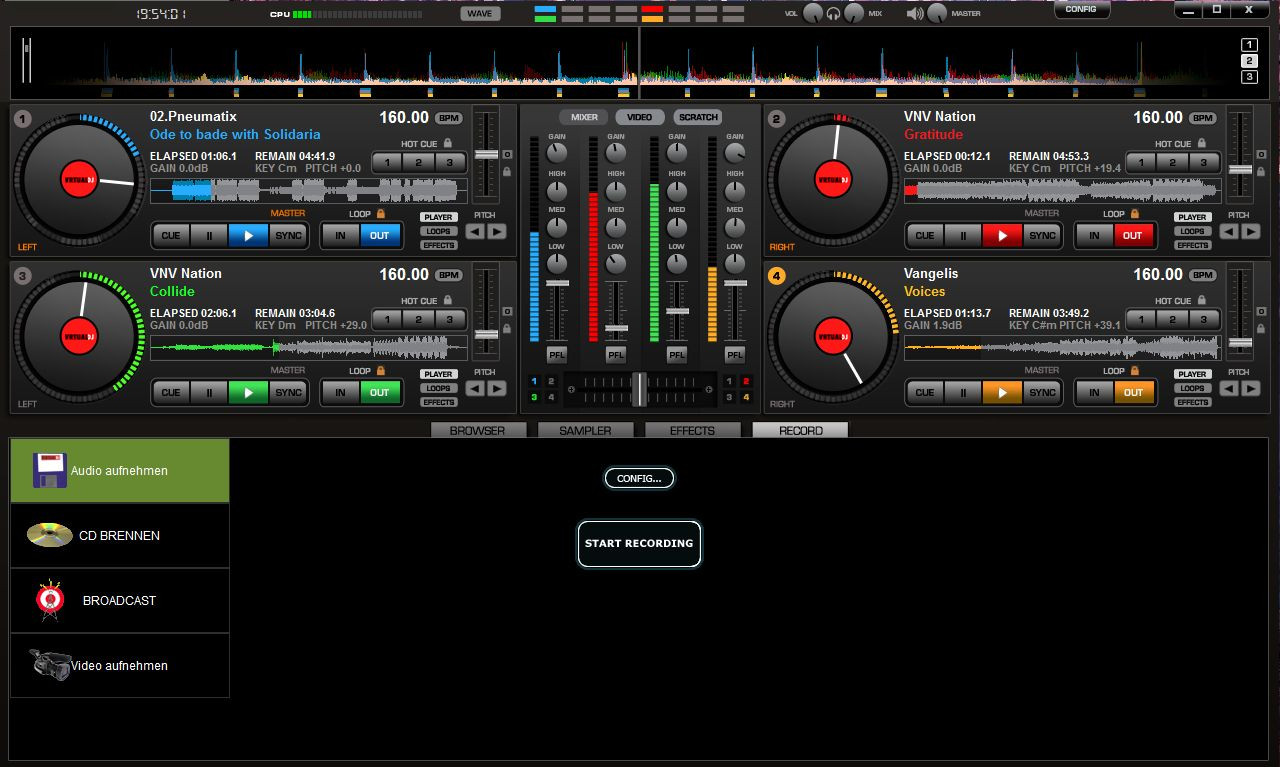Click the BROADCAST radio tower icon
The width and height of the screenshot is (1280, 767).
(49, 599)
